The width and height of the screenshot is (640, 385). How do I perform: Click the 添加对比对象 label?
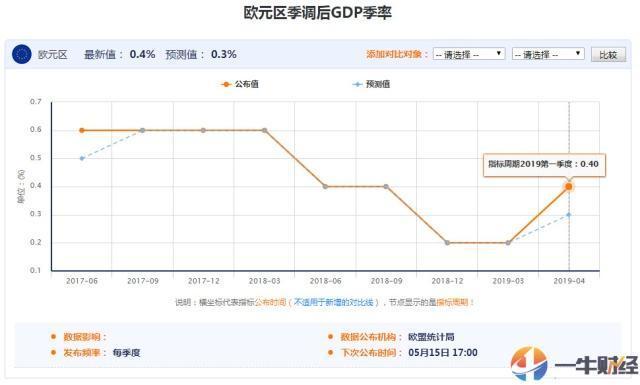(396, 54)
